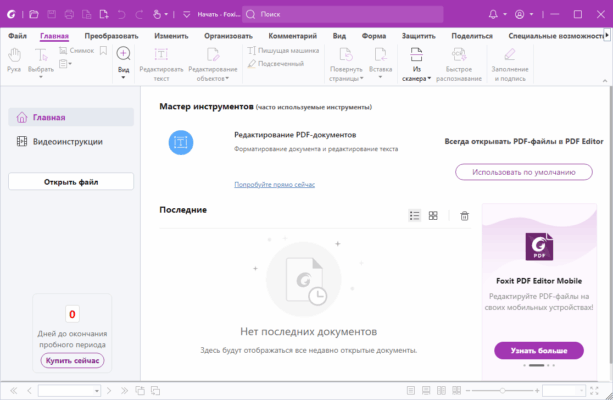Open the touch mode hand icon
The image size is (613, 400).
point(157,14)
